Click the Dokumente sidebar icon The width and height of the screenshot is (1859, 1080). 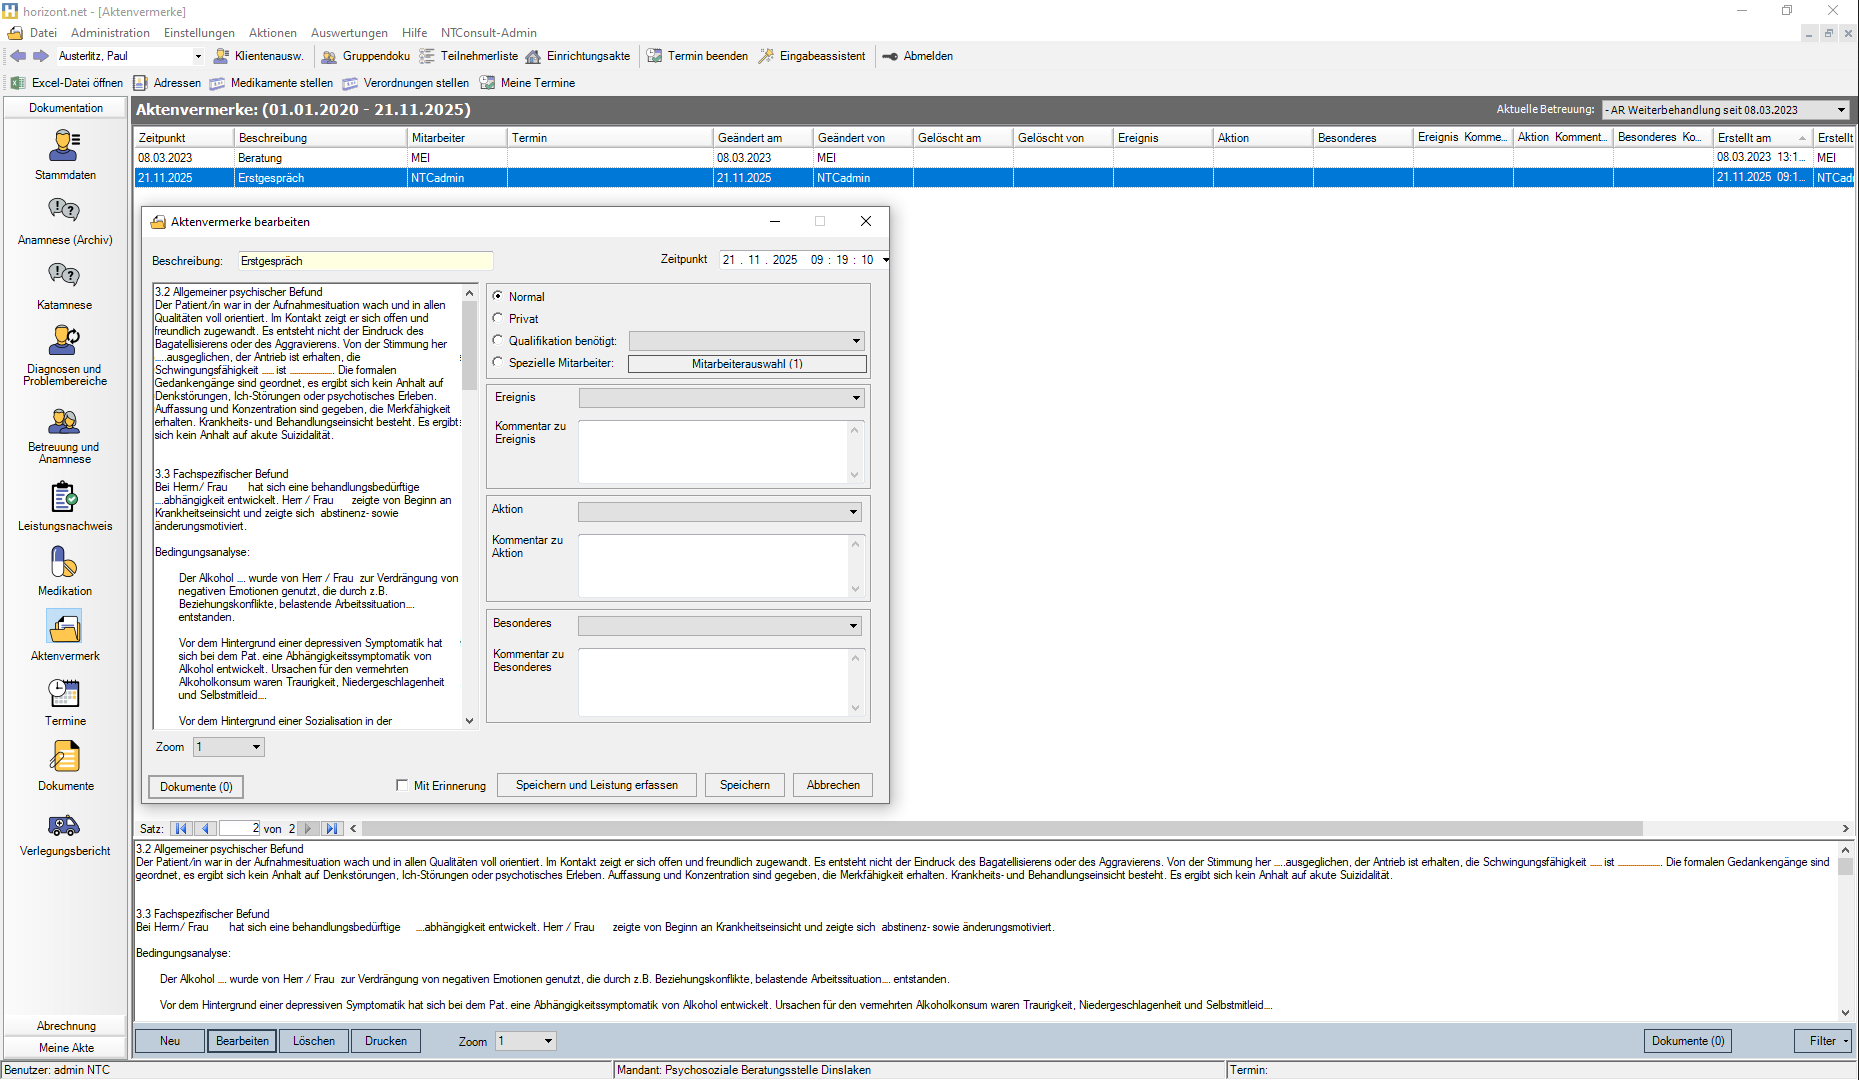(64, 758)
